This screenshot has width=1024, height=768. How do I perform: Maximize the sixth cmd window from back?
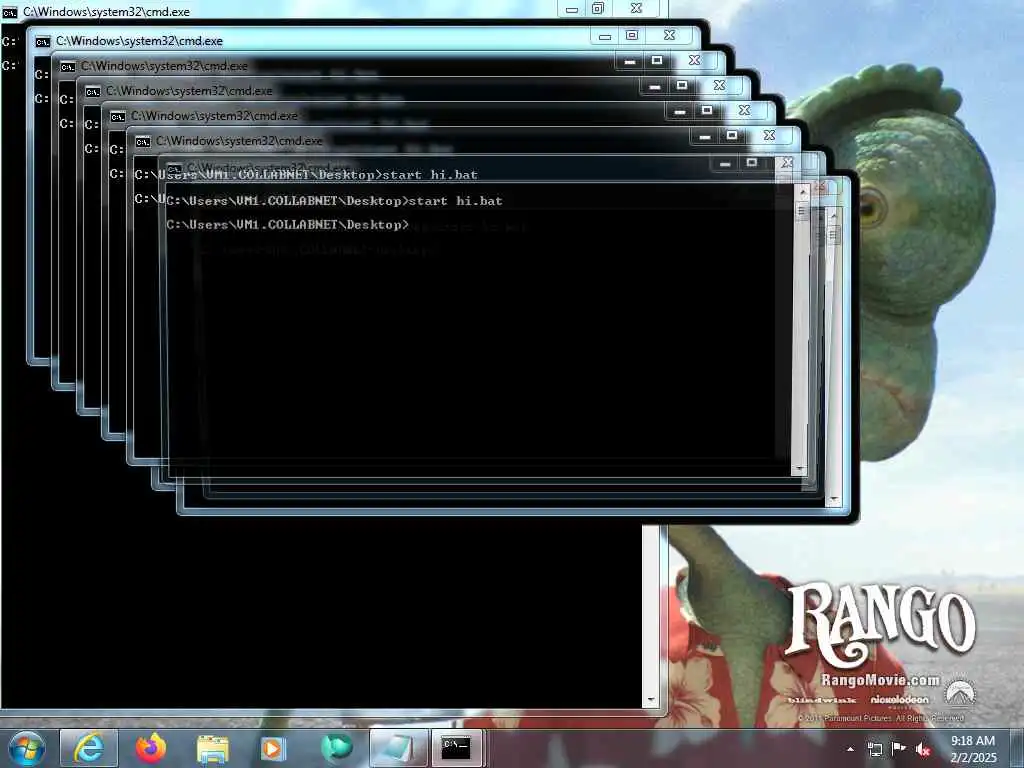coord(731,136)
